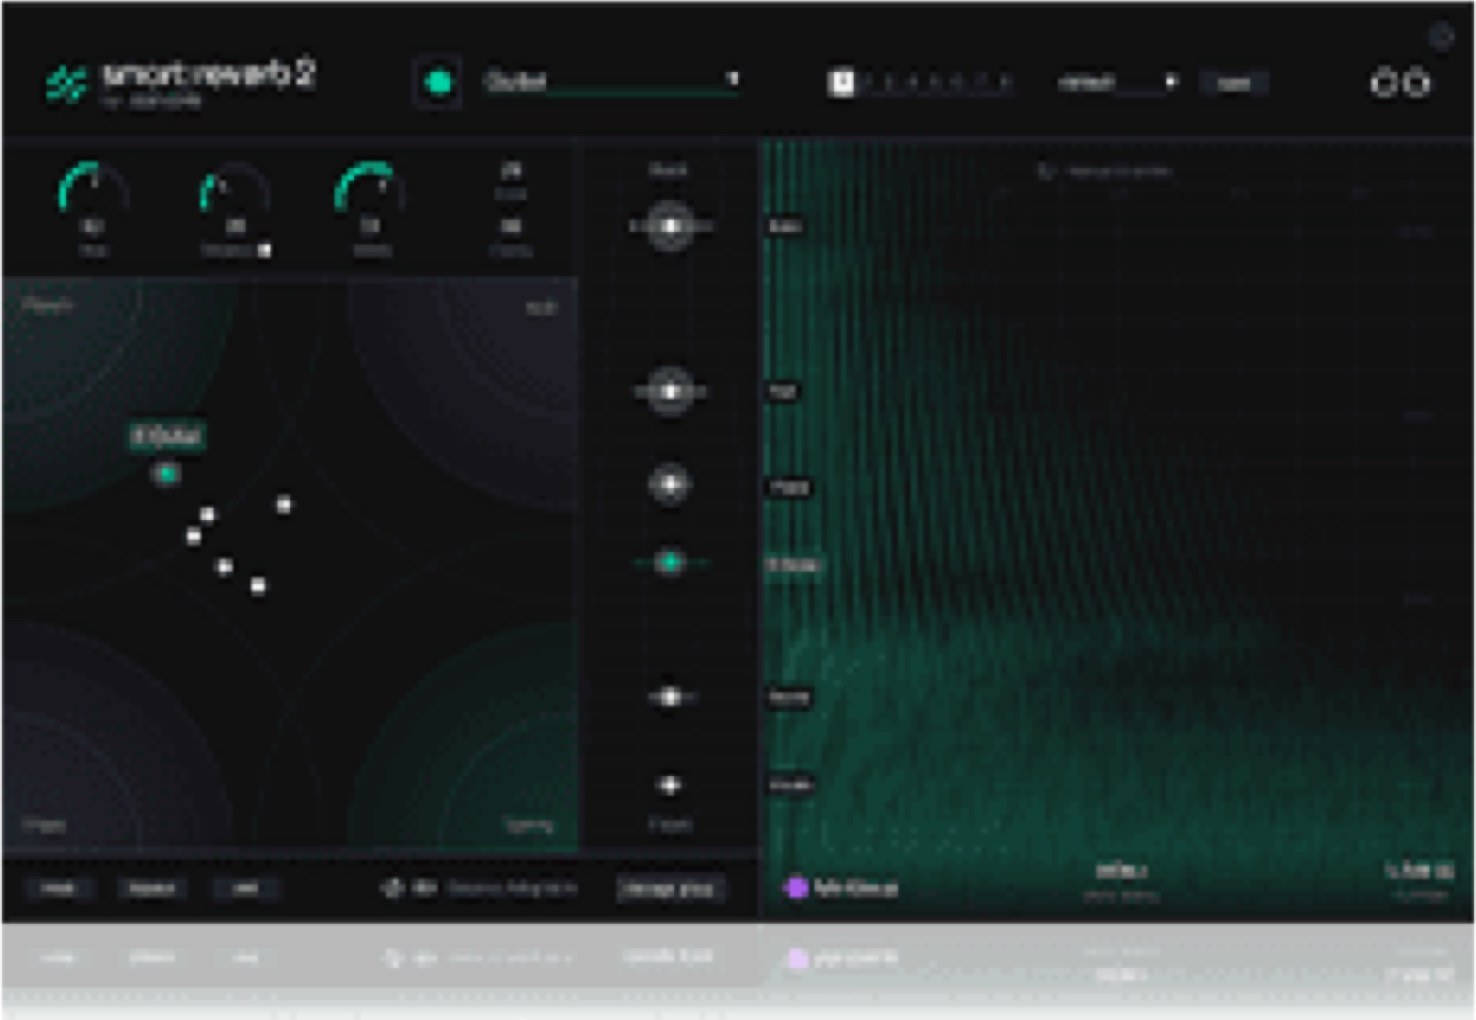
Task: Toggle the small square beside the middle knob's label
Action: (x=264, y=251)
